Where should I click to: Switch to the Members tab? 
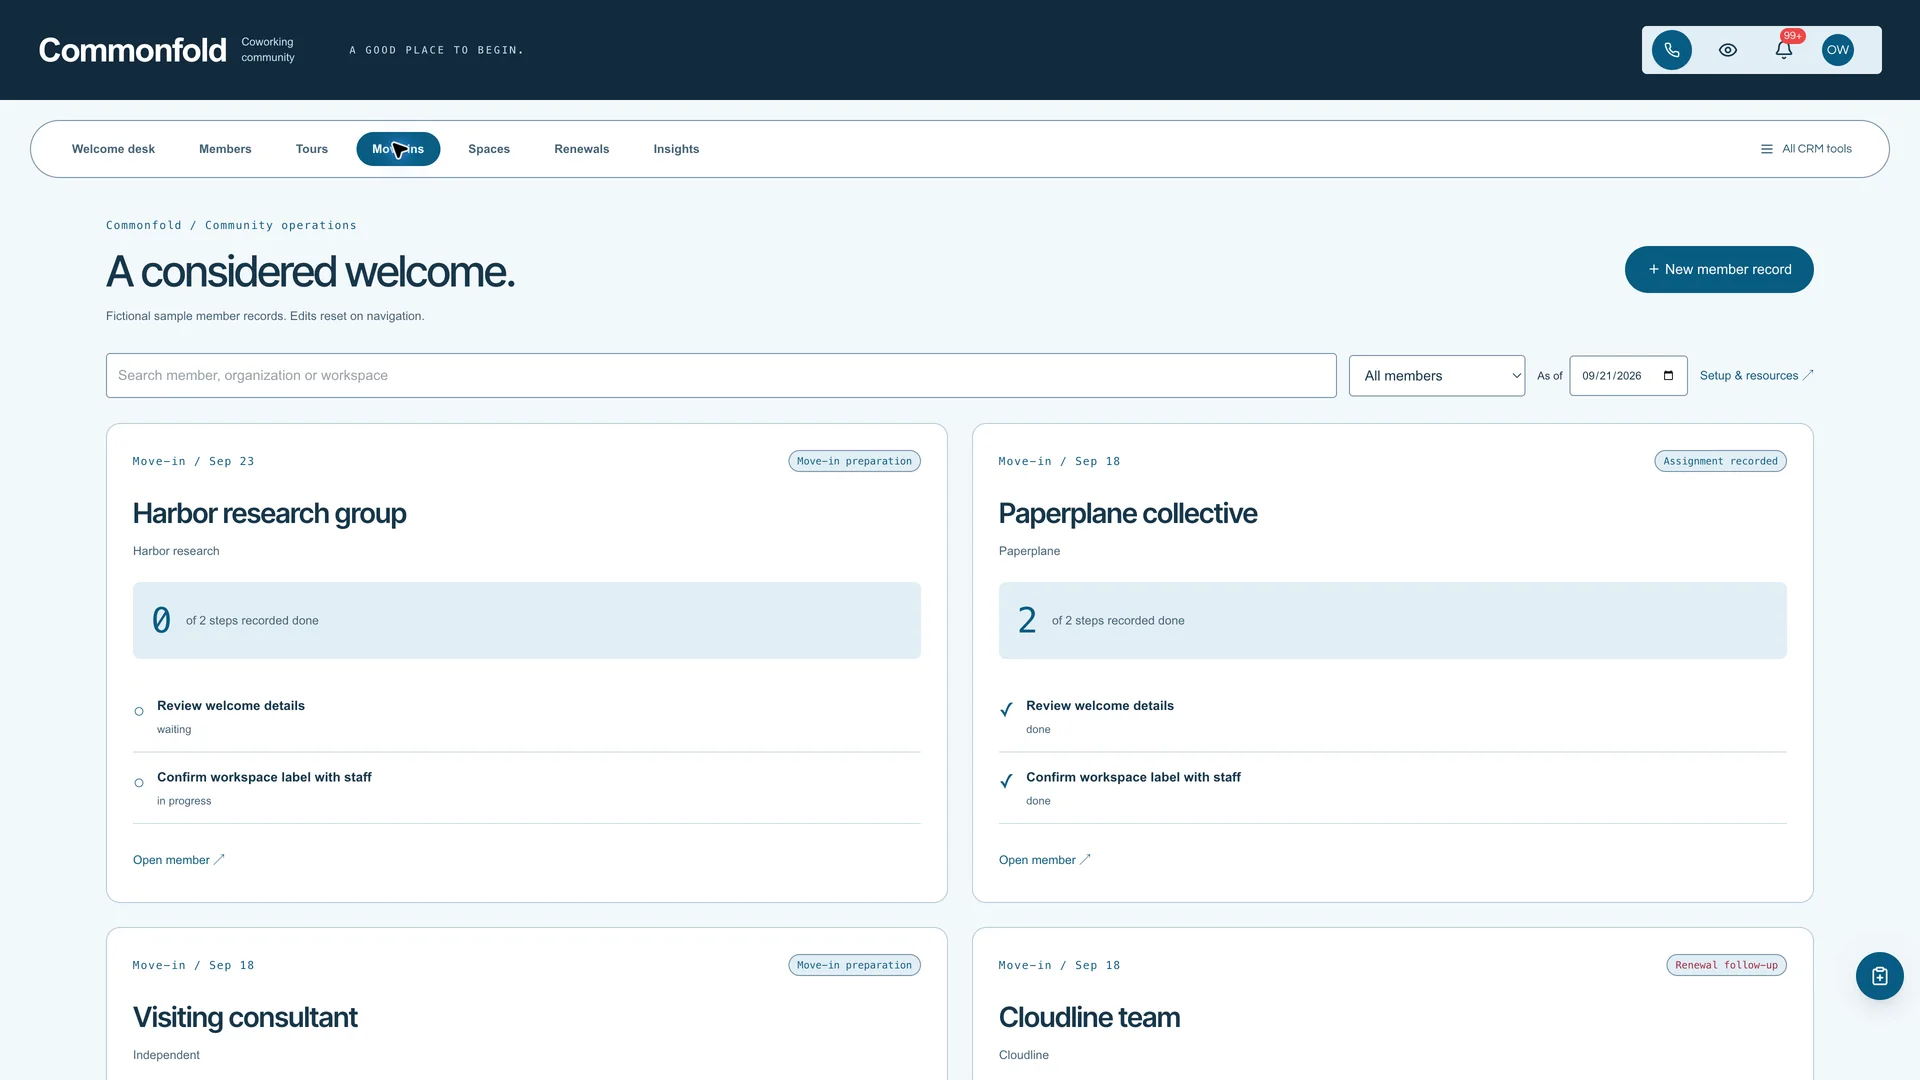[225, 149]
